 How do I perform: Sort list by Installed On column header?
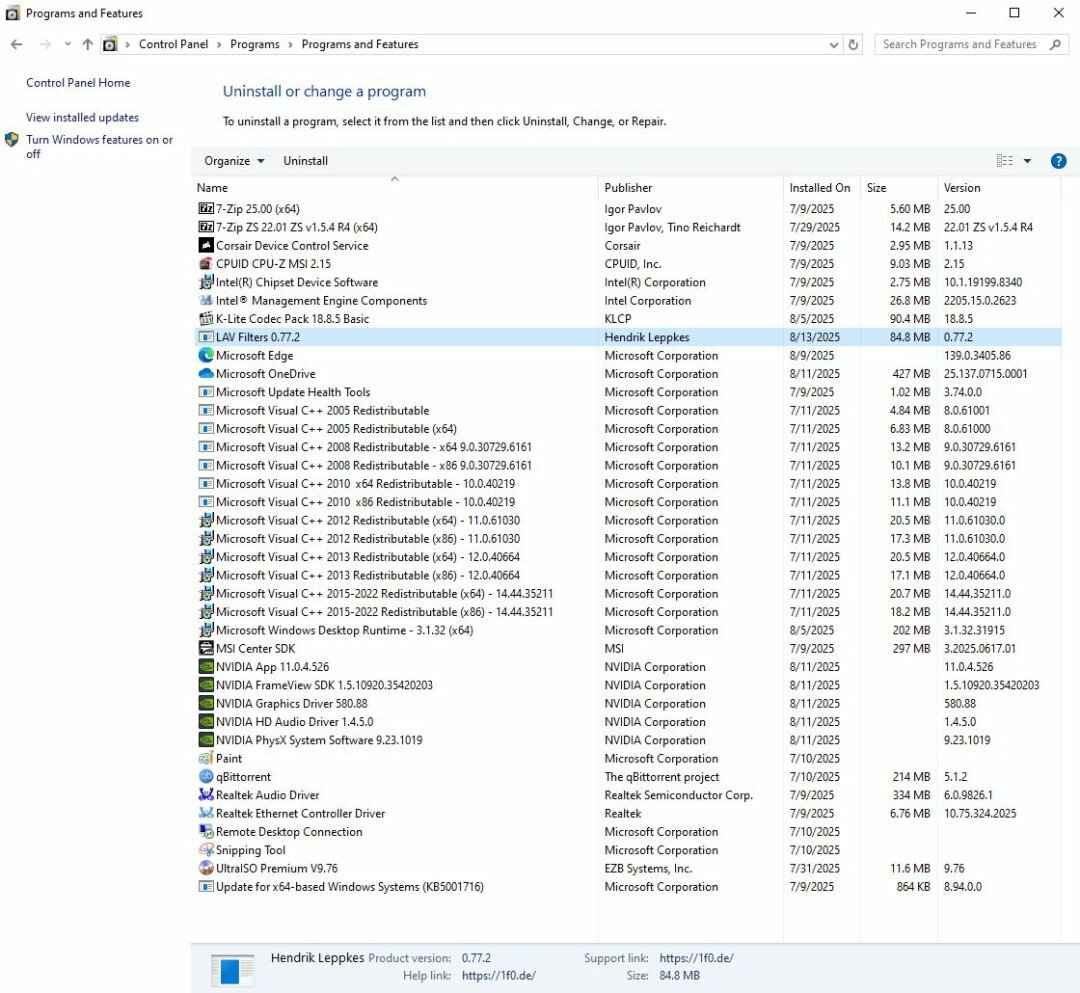point(822,188)
